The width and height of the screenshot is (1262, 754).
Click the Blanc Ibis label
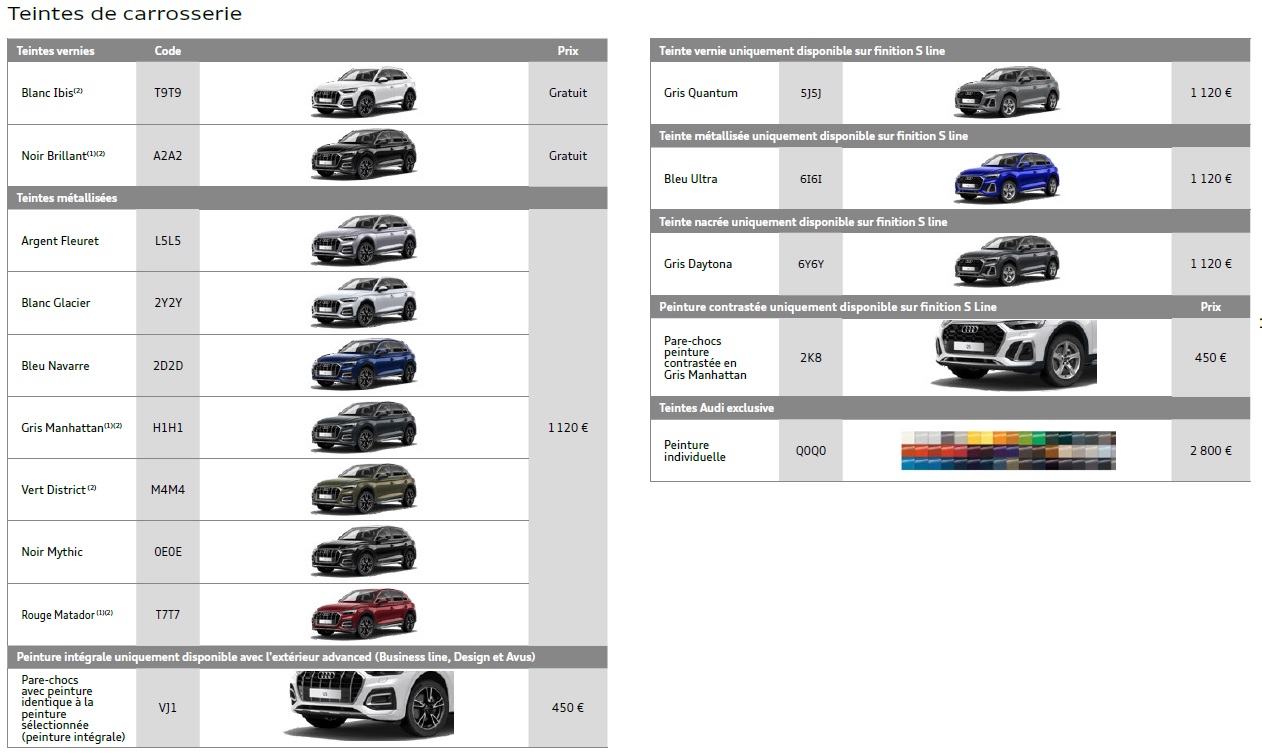pos(52,93)
